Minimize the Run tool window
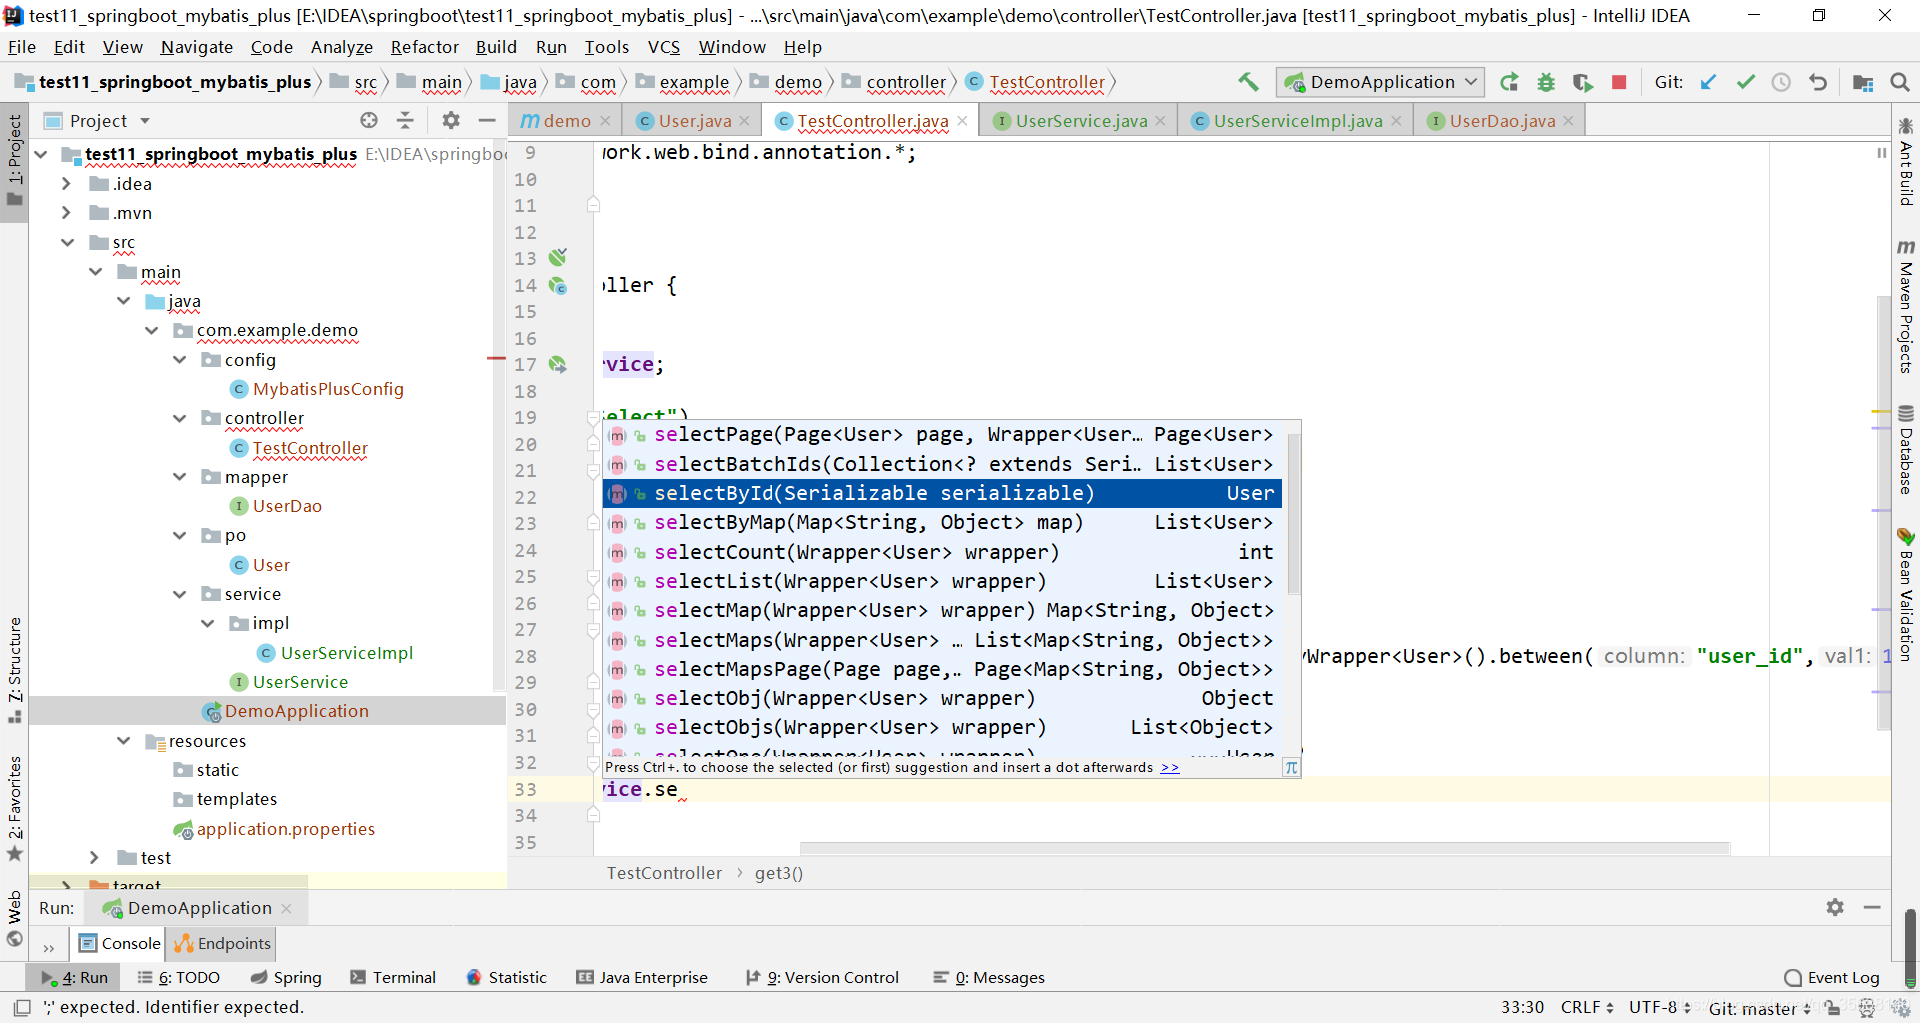 (x=1872, y=907)
